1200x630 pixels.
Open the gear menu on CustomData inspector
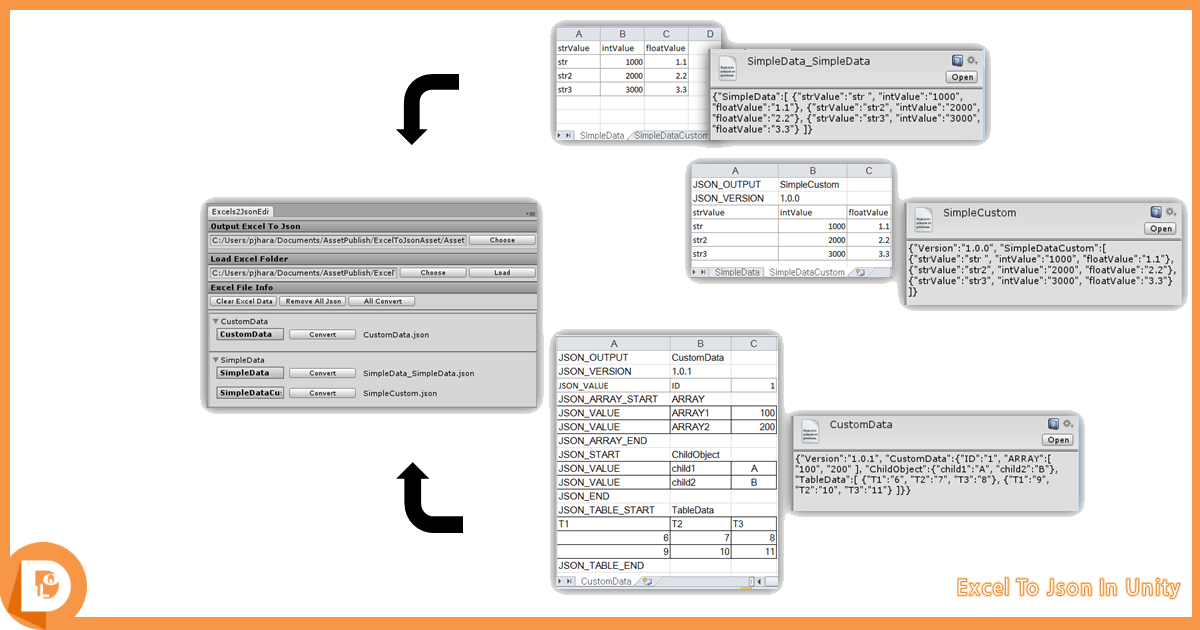[1066, 424]
